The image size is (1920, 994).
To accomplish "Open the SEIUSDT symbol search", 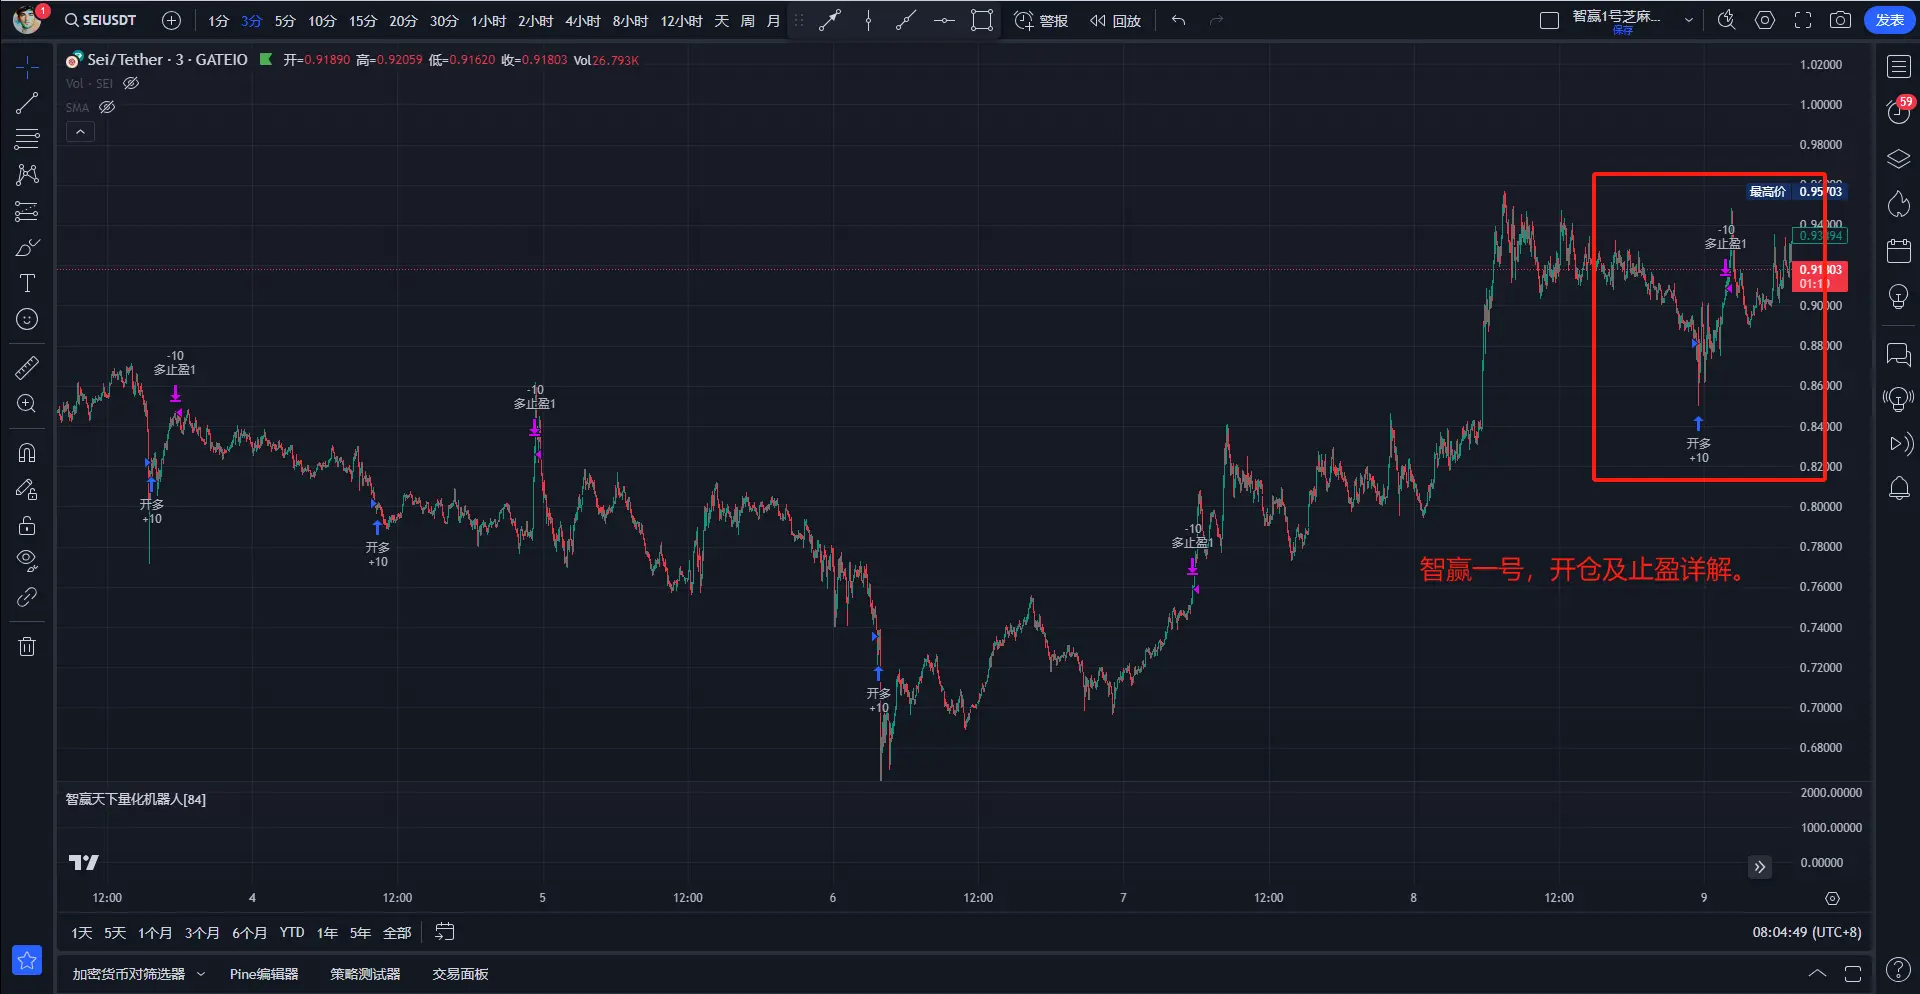I will pyautogui.click(x=100, y=20).
